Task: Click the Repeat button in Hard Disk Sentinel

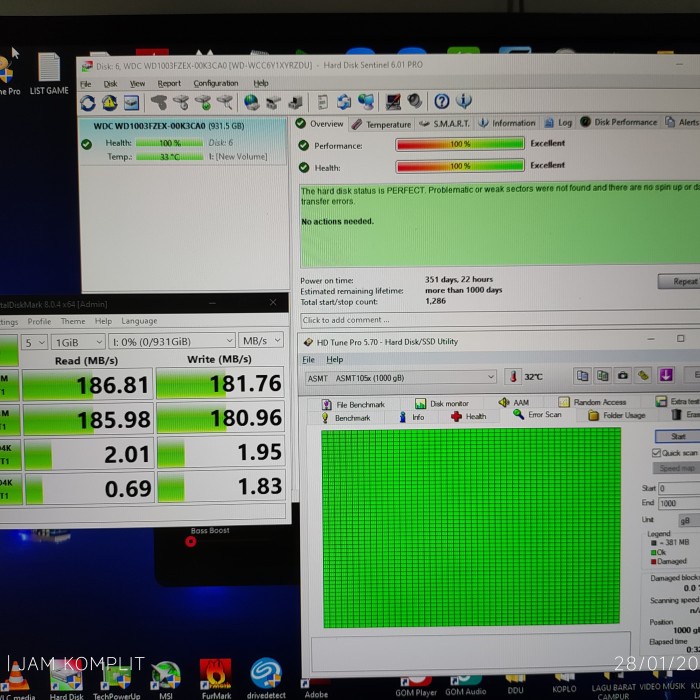Action: coord(679,282)
